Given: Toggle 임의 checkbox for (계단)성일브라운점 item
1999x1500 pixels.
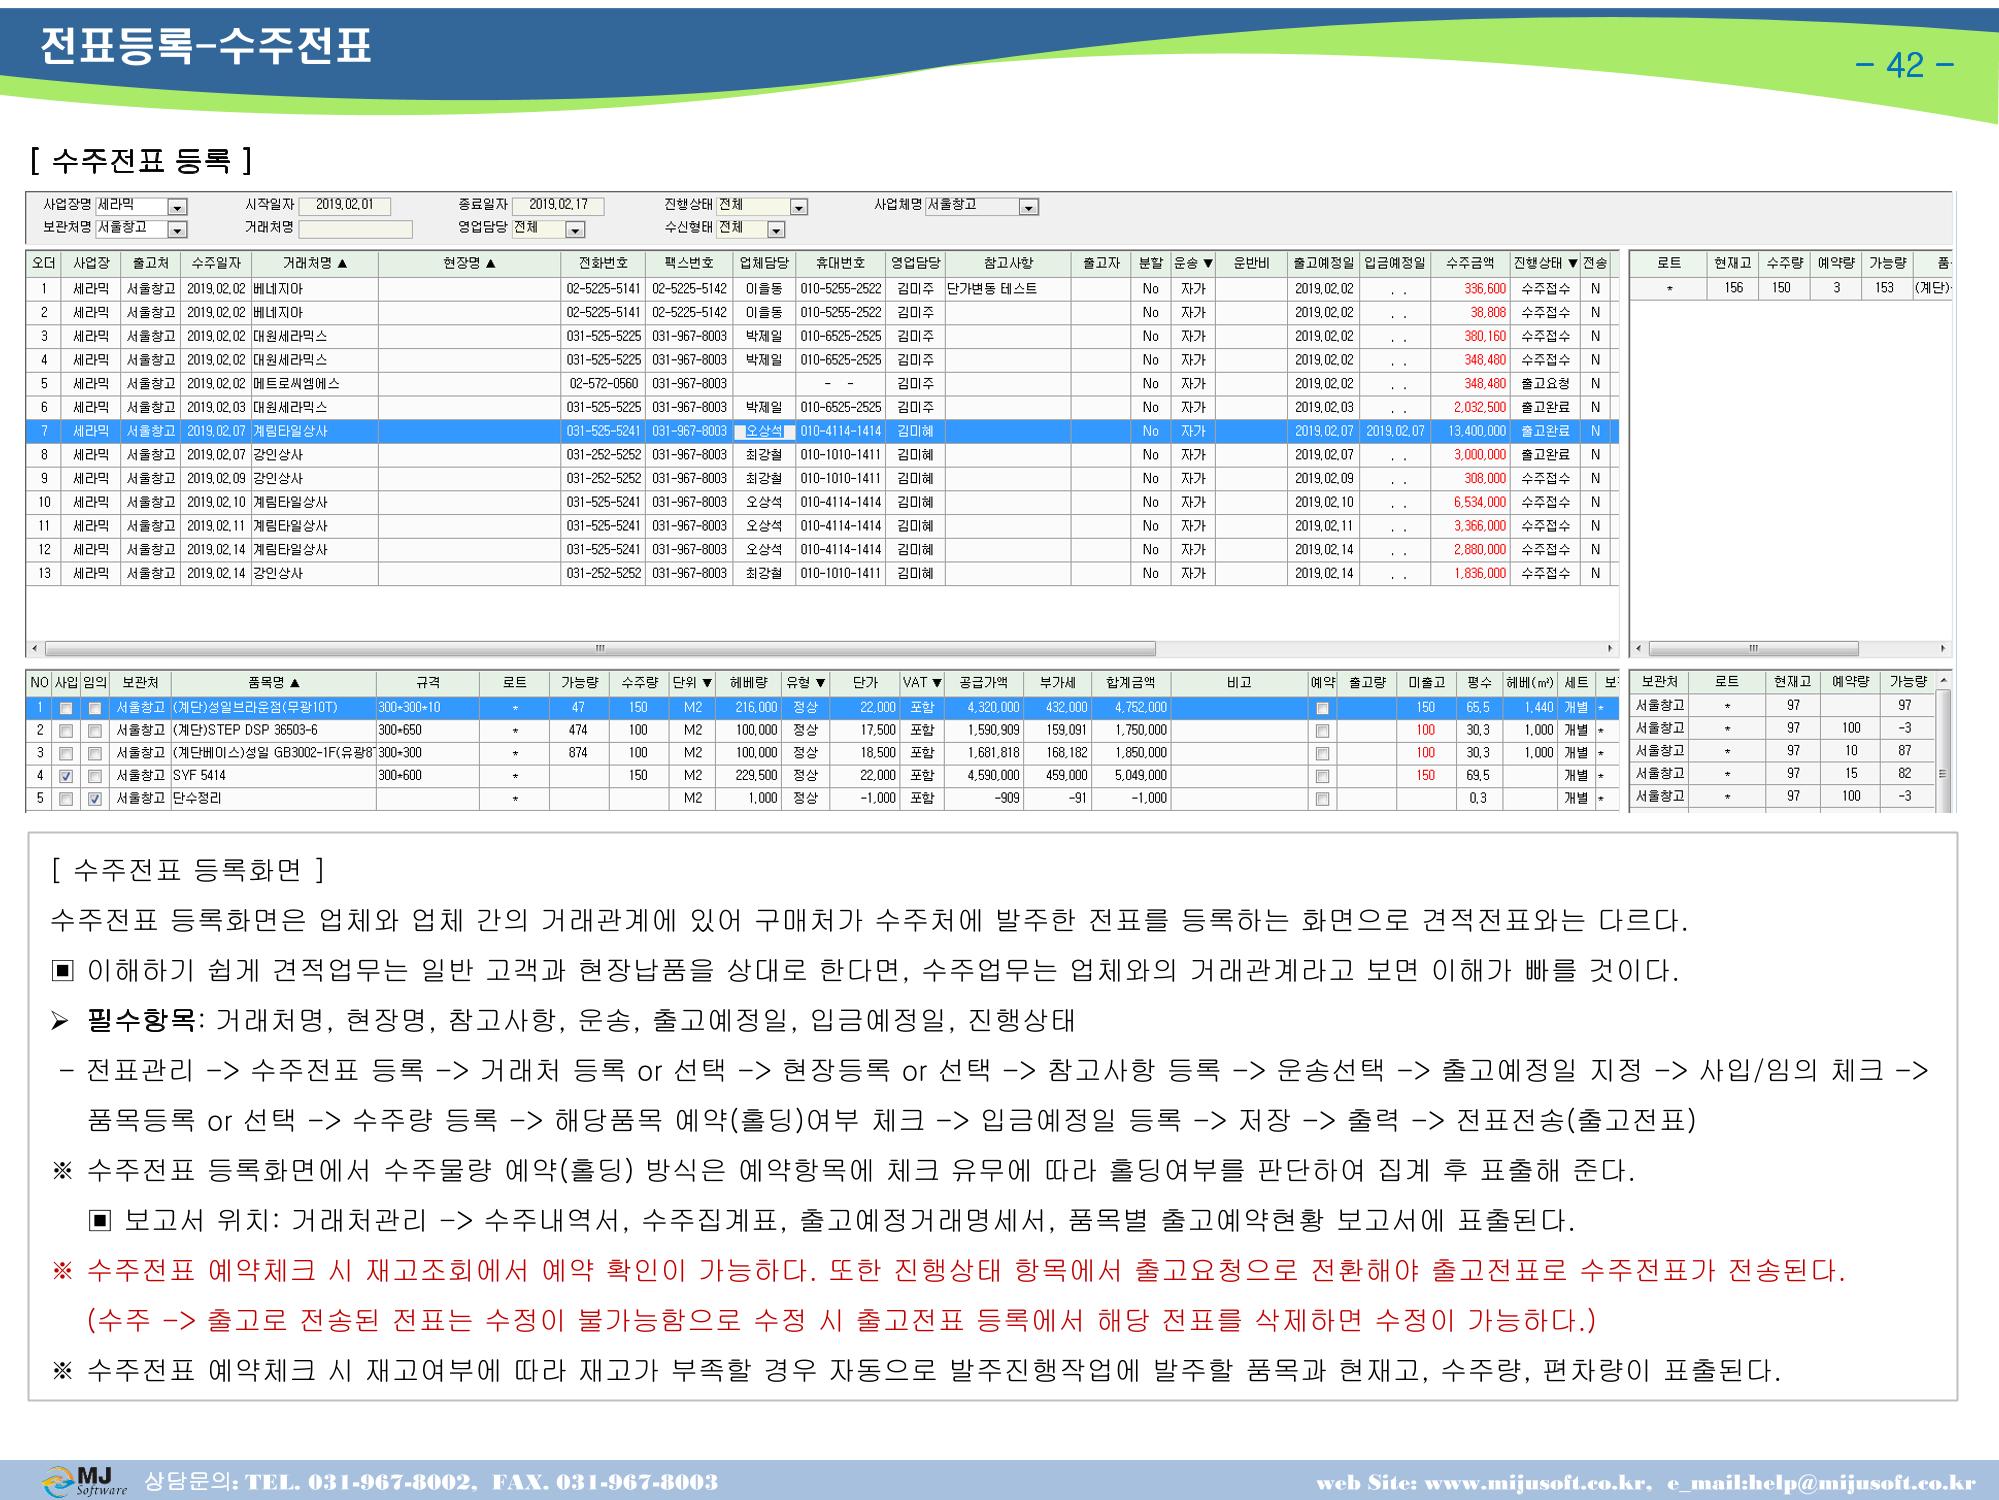Looking at the screenshot, I should (95, 708).
